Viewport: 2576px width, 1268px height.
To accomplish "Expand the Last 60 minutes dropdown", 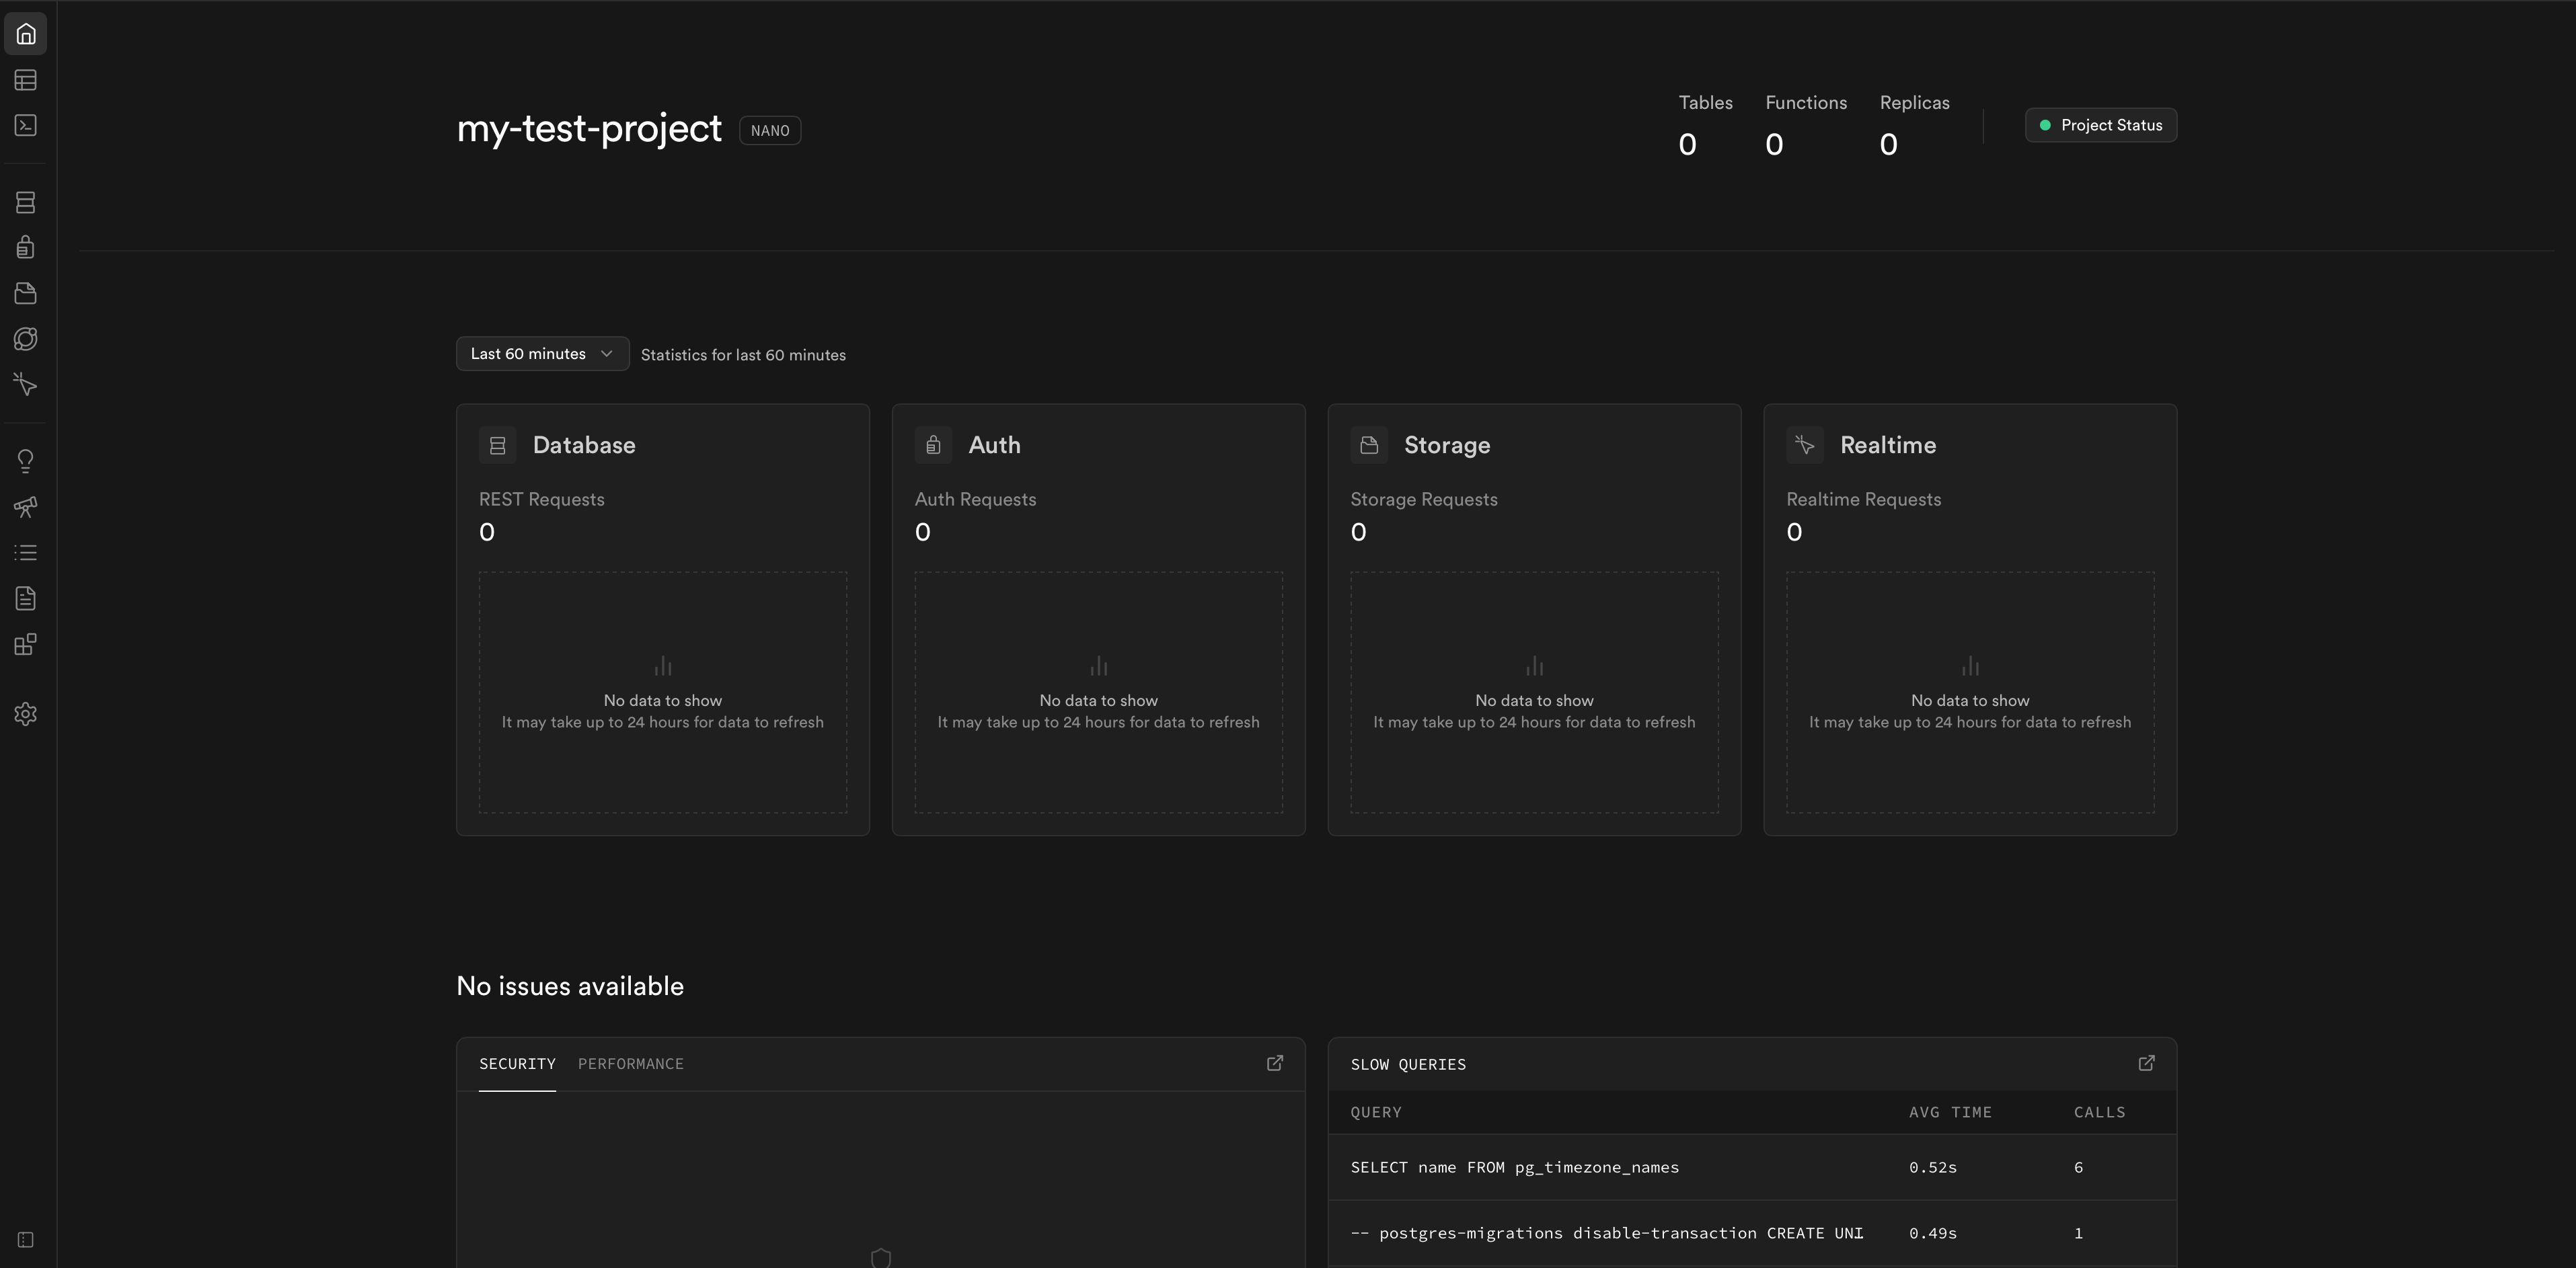I will coord(542,354).
